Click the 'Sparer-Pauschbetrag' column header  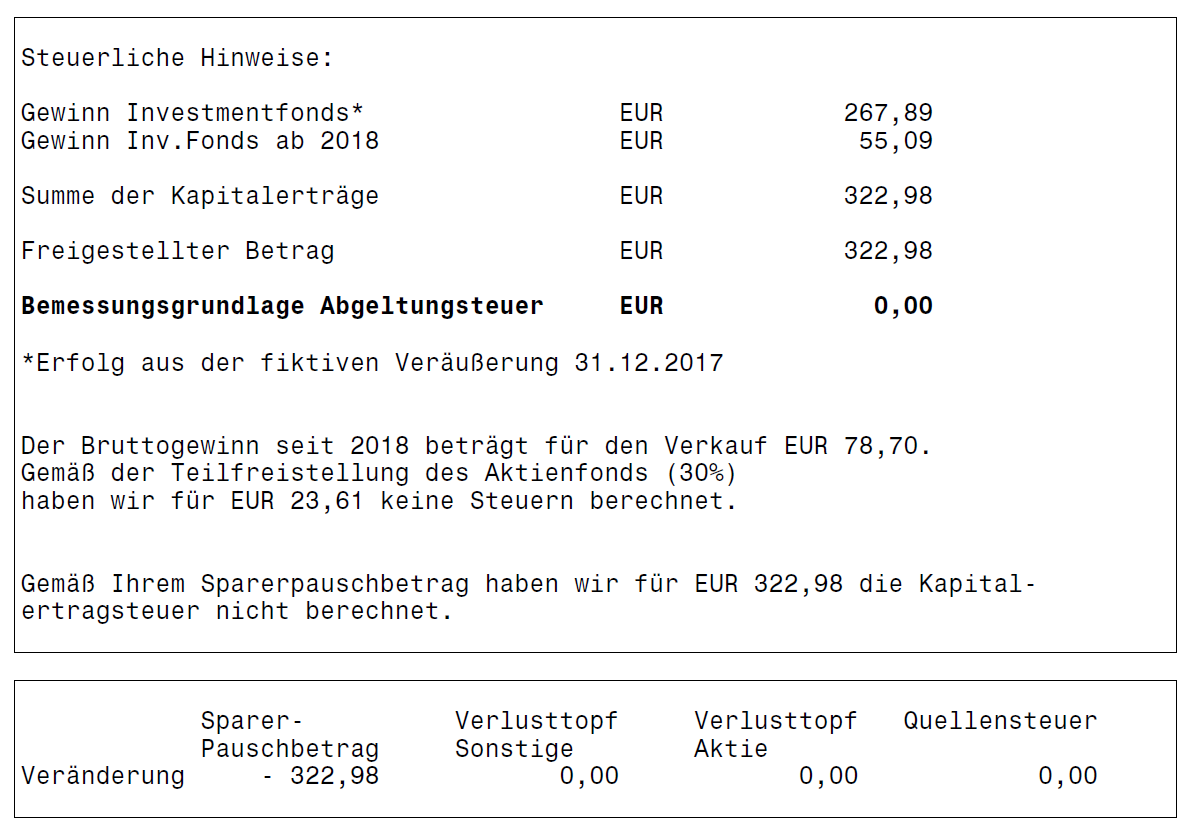click(289, 735)
